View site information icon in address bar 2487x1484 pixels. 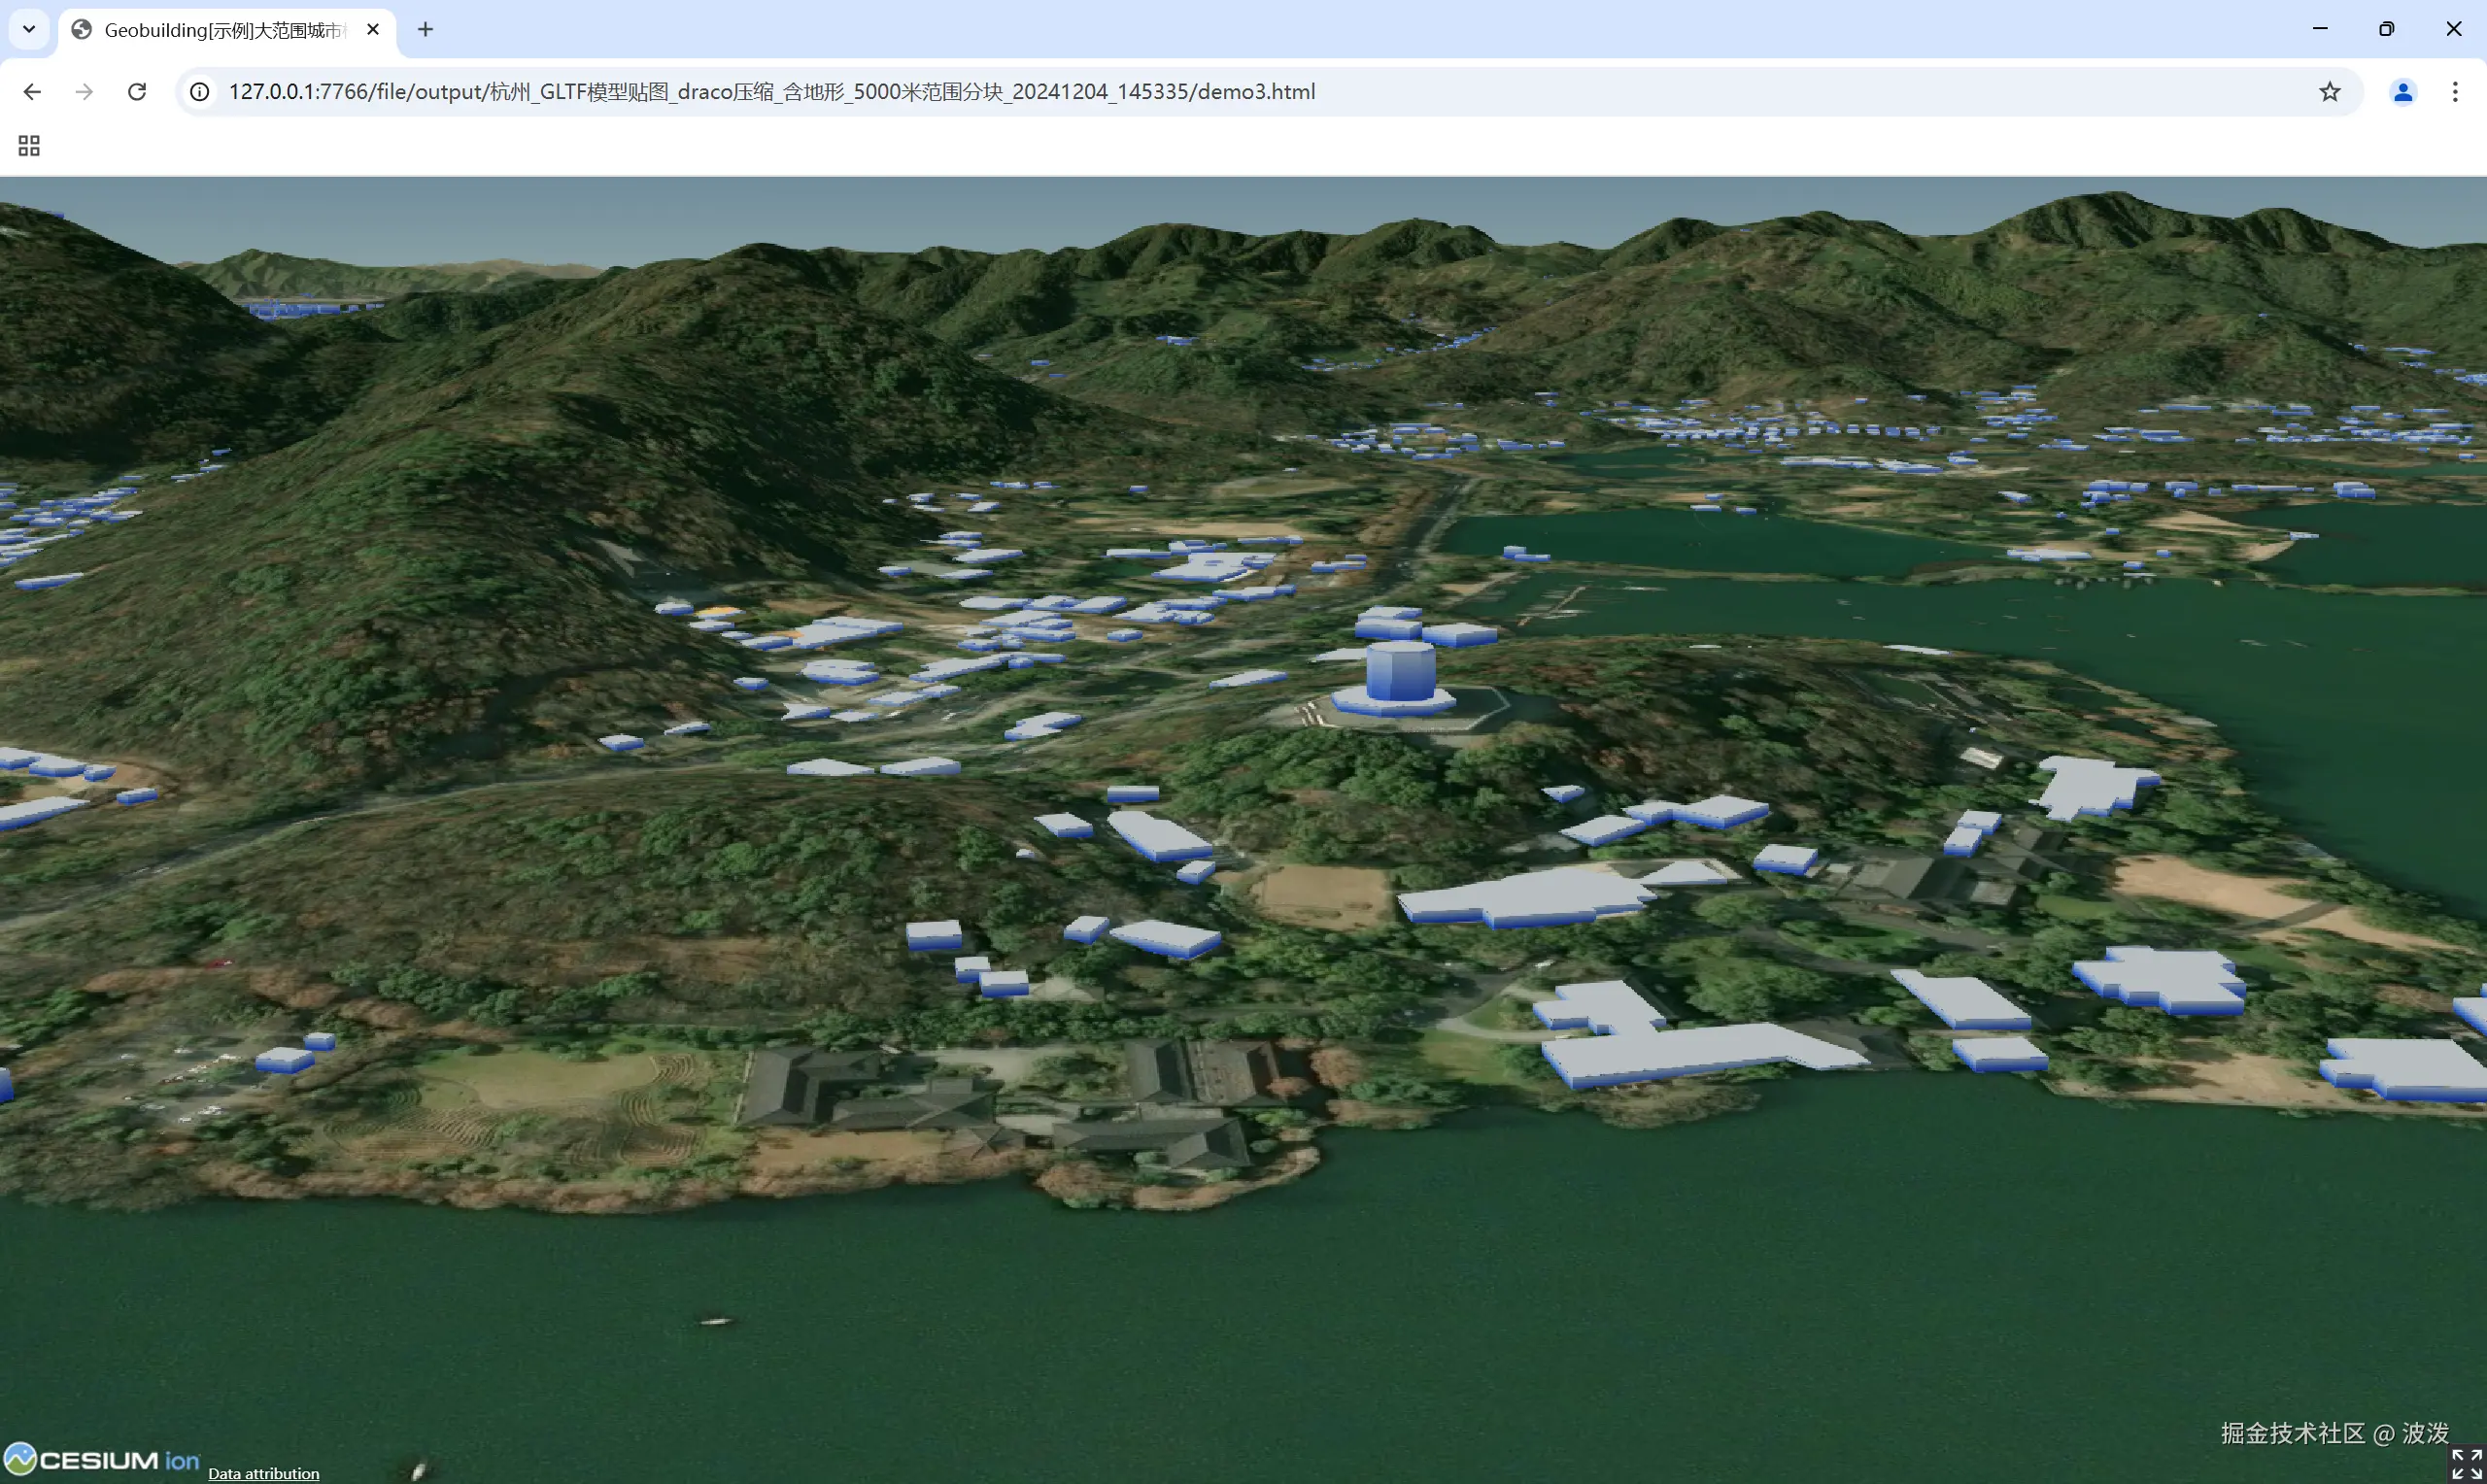click(x=200, y=92)
